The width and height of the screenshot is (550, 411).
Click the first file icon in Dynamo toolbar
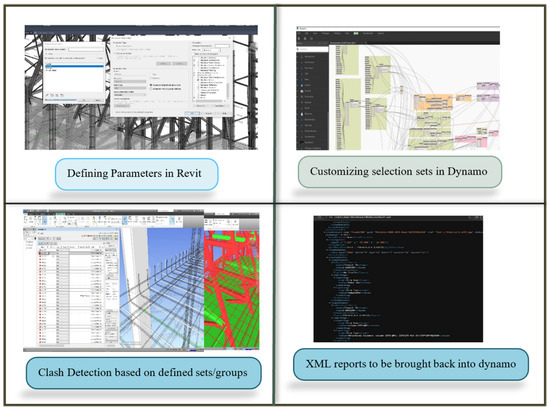pyautogui.click(x=299, y=39)
